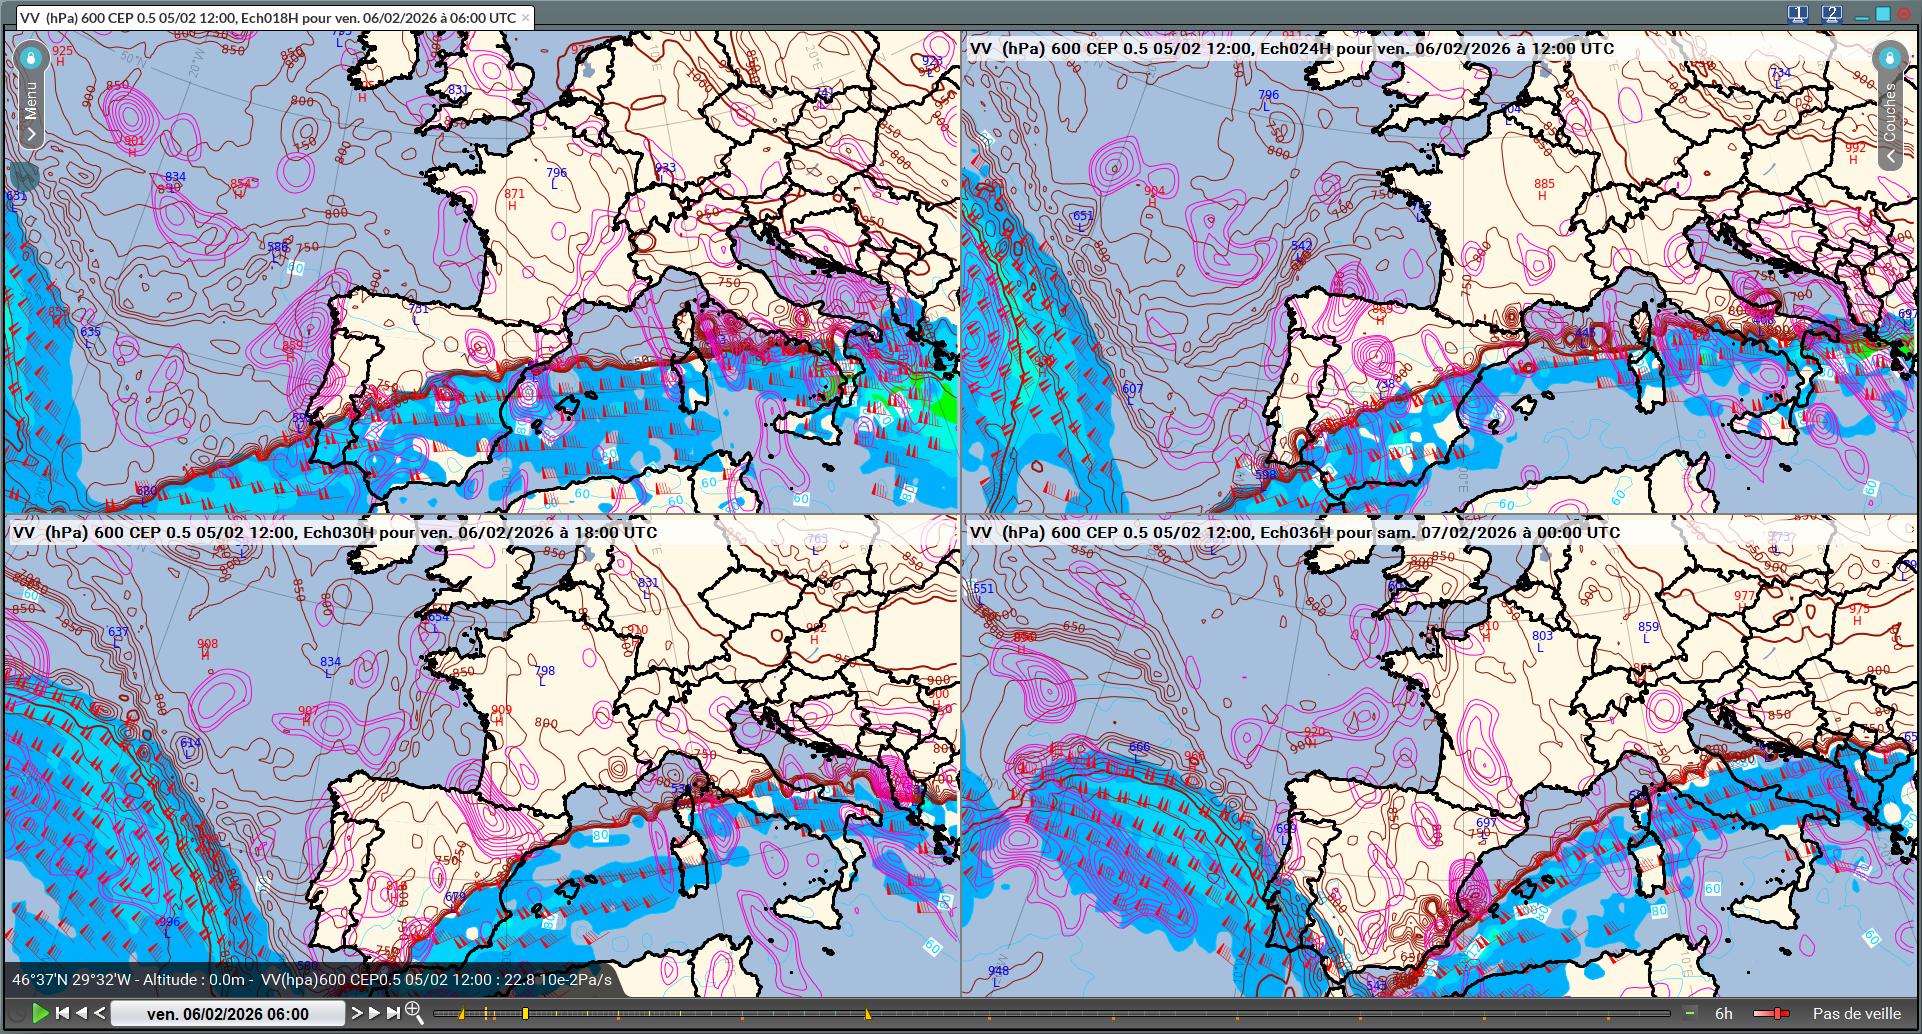Click the Pas de veille label
The height and width of the screenshot is (1034, 1922).
(1856, 1013)
